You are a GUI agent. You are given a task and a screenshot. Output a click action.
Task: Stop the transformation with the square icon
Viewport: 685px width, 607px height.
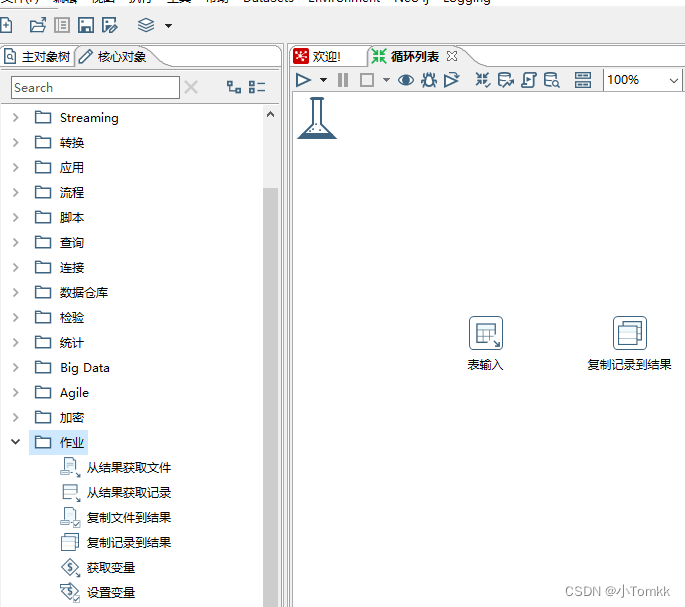click(x=367, y=80)
